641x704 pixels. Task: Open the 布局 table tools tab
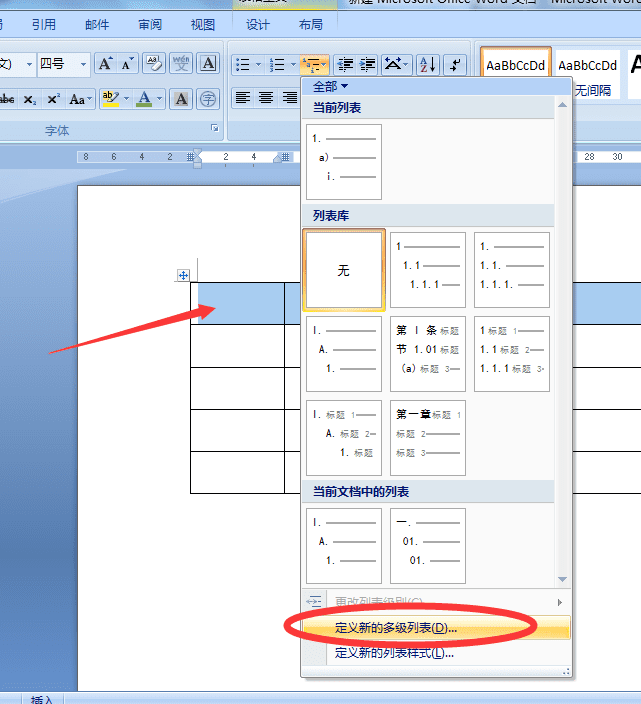pyautogui.click(x=311, y=25)
